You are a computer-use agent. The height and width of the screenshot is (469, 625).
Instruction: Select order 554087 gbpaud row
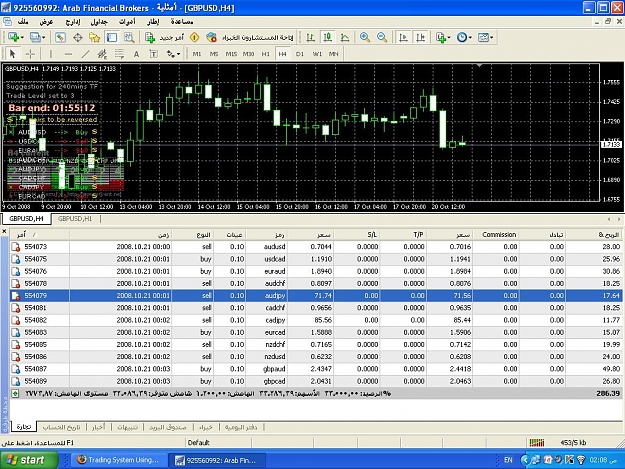[x=315, y=369]
